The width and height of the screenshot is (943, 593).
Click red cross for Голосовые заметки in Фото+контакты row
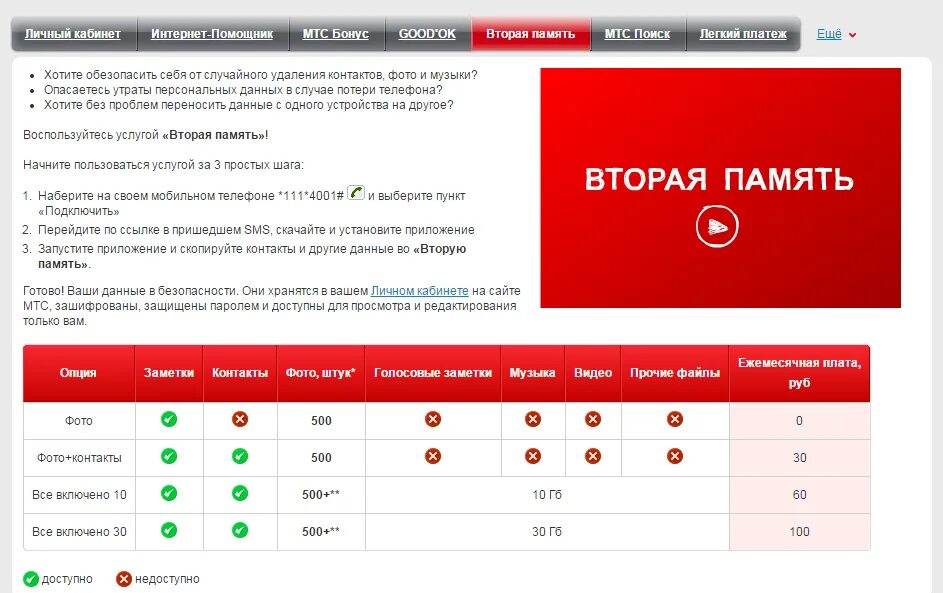click(433, 456)
